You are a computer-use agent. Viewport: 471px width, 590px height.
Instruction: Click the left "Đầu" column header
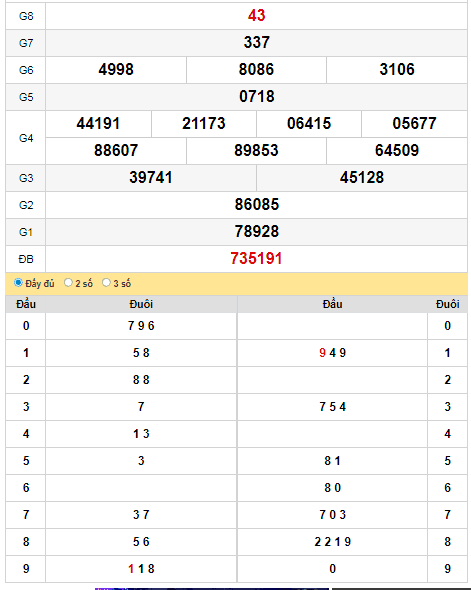26,304
